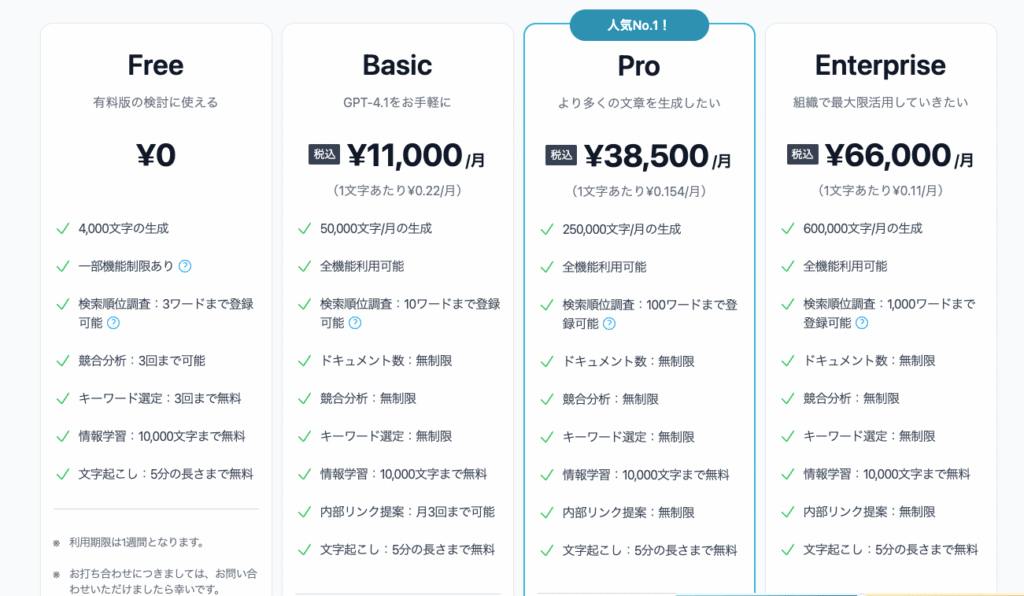Click the ¥0 price in Free plan

155,154
